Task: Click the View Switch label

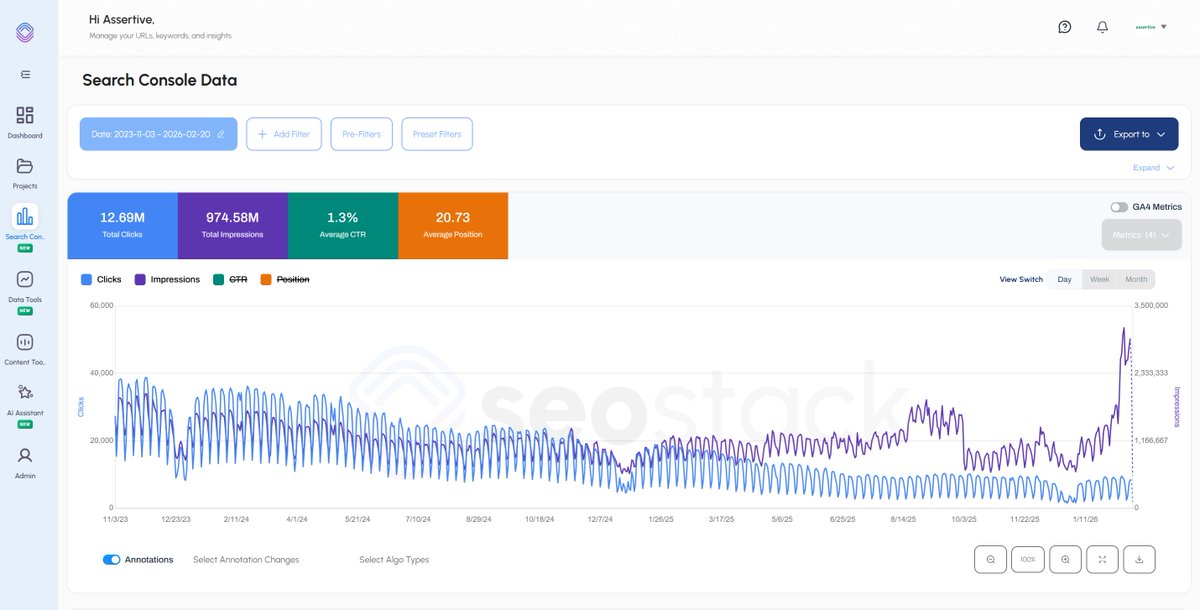Action: point(1021,279)
